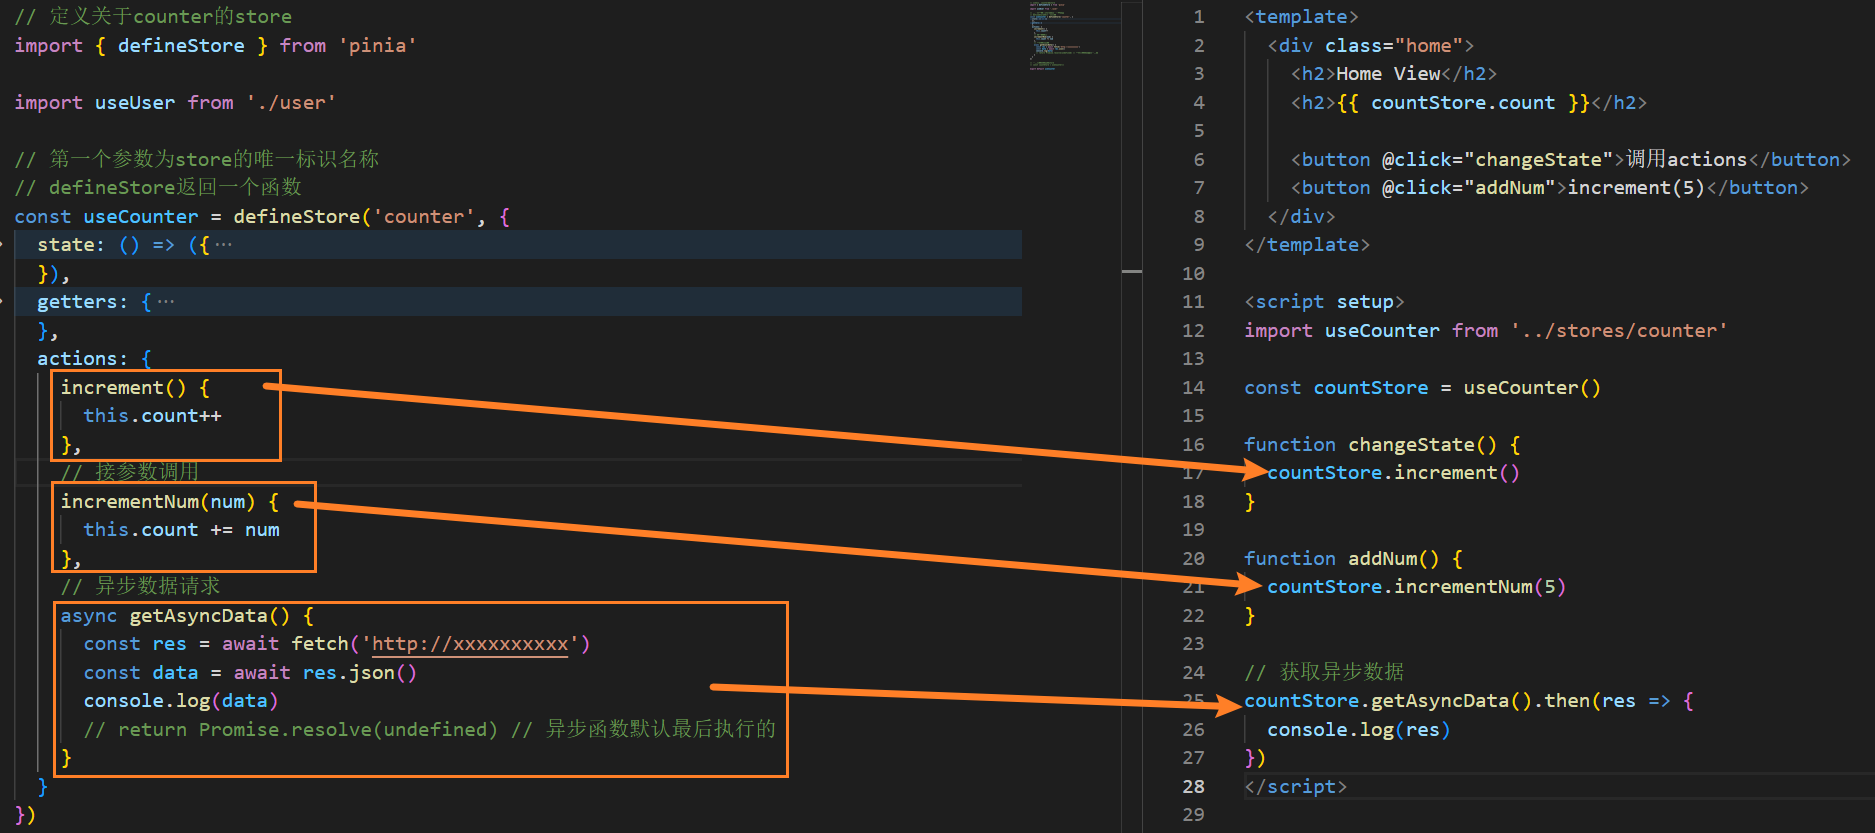Select line number 1 in the right editor
This screenshot has height=833, width=1875.
[x=1199, y=17]
